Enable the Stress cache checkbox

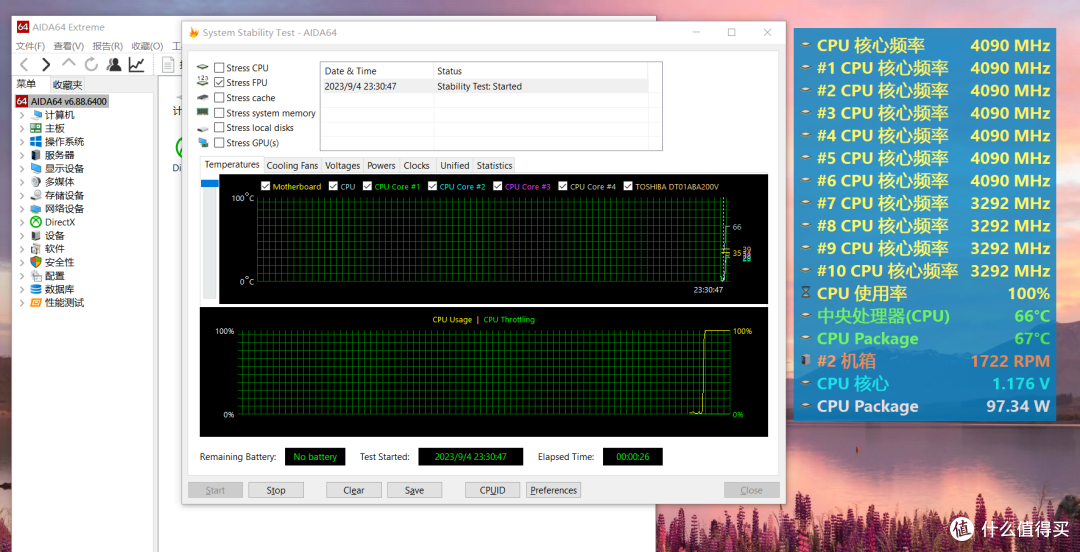pyautogui.click(x=219, y=98)
